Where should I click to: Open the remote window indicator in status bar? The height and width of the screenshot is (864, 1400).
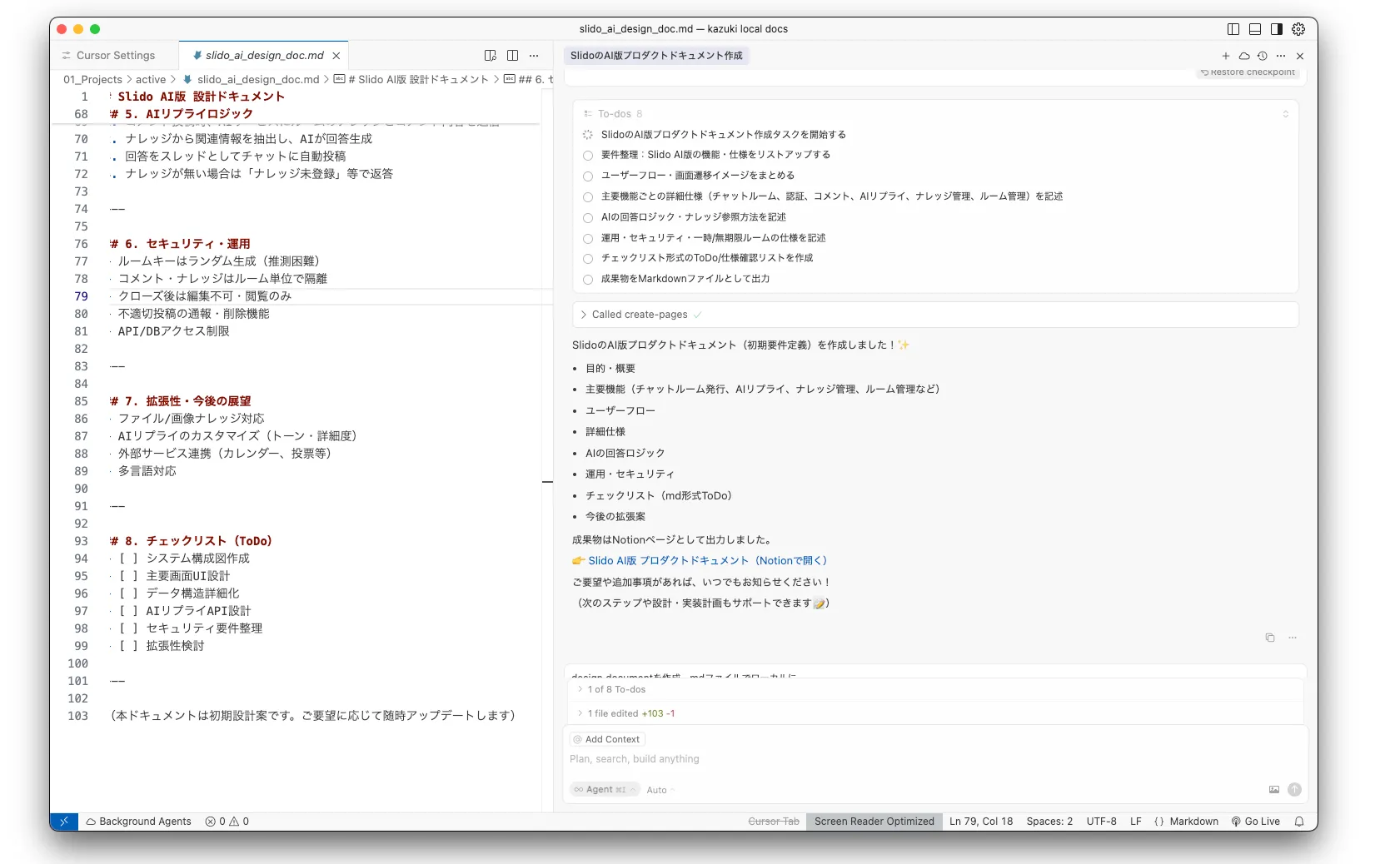64,821
